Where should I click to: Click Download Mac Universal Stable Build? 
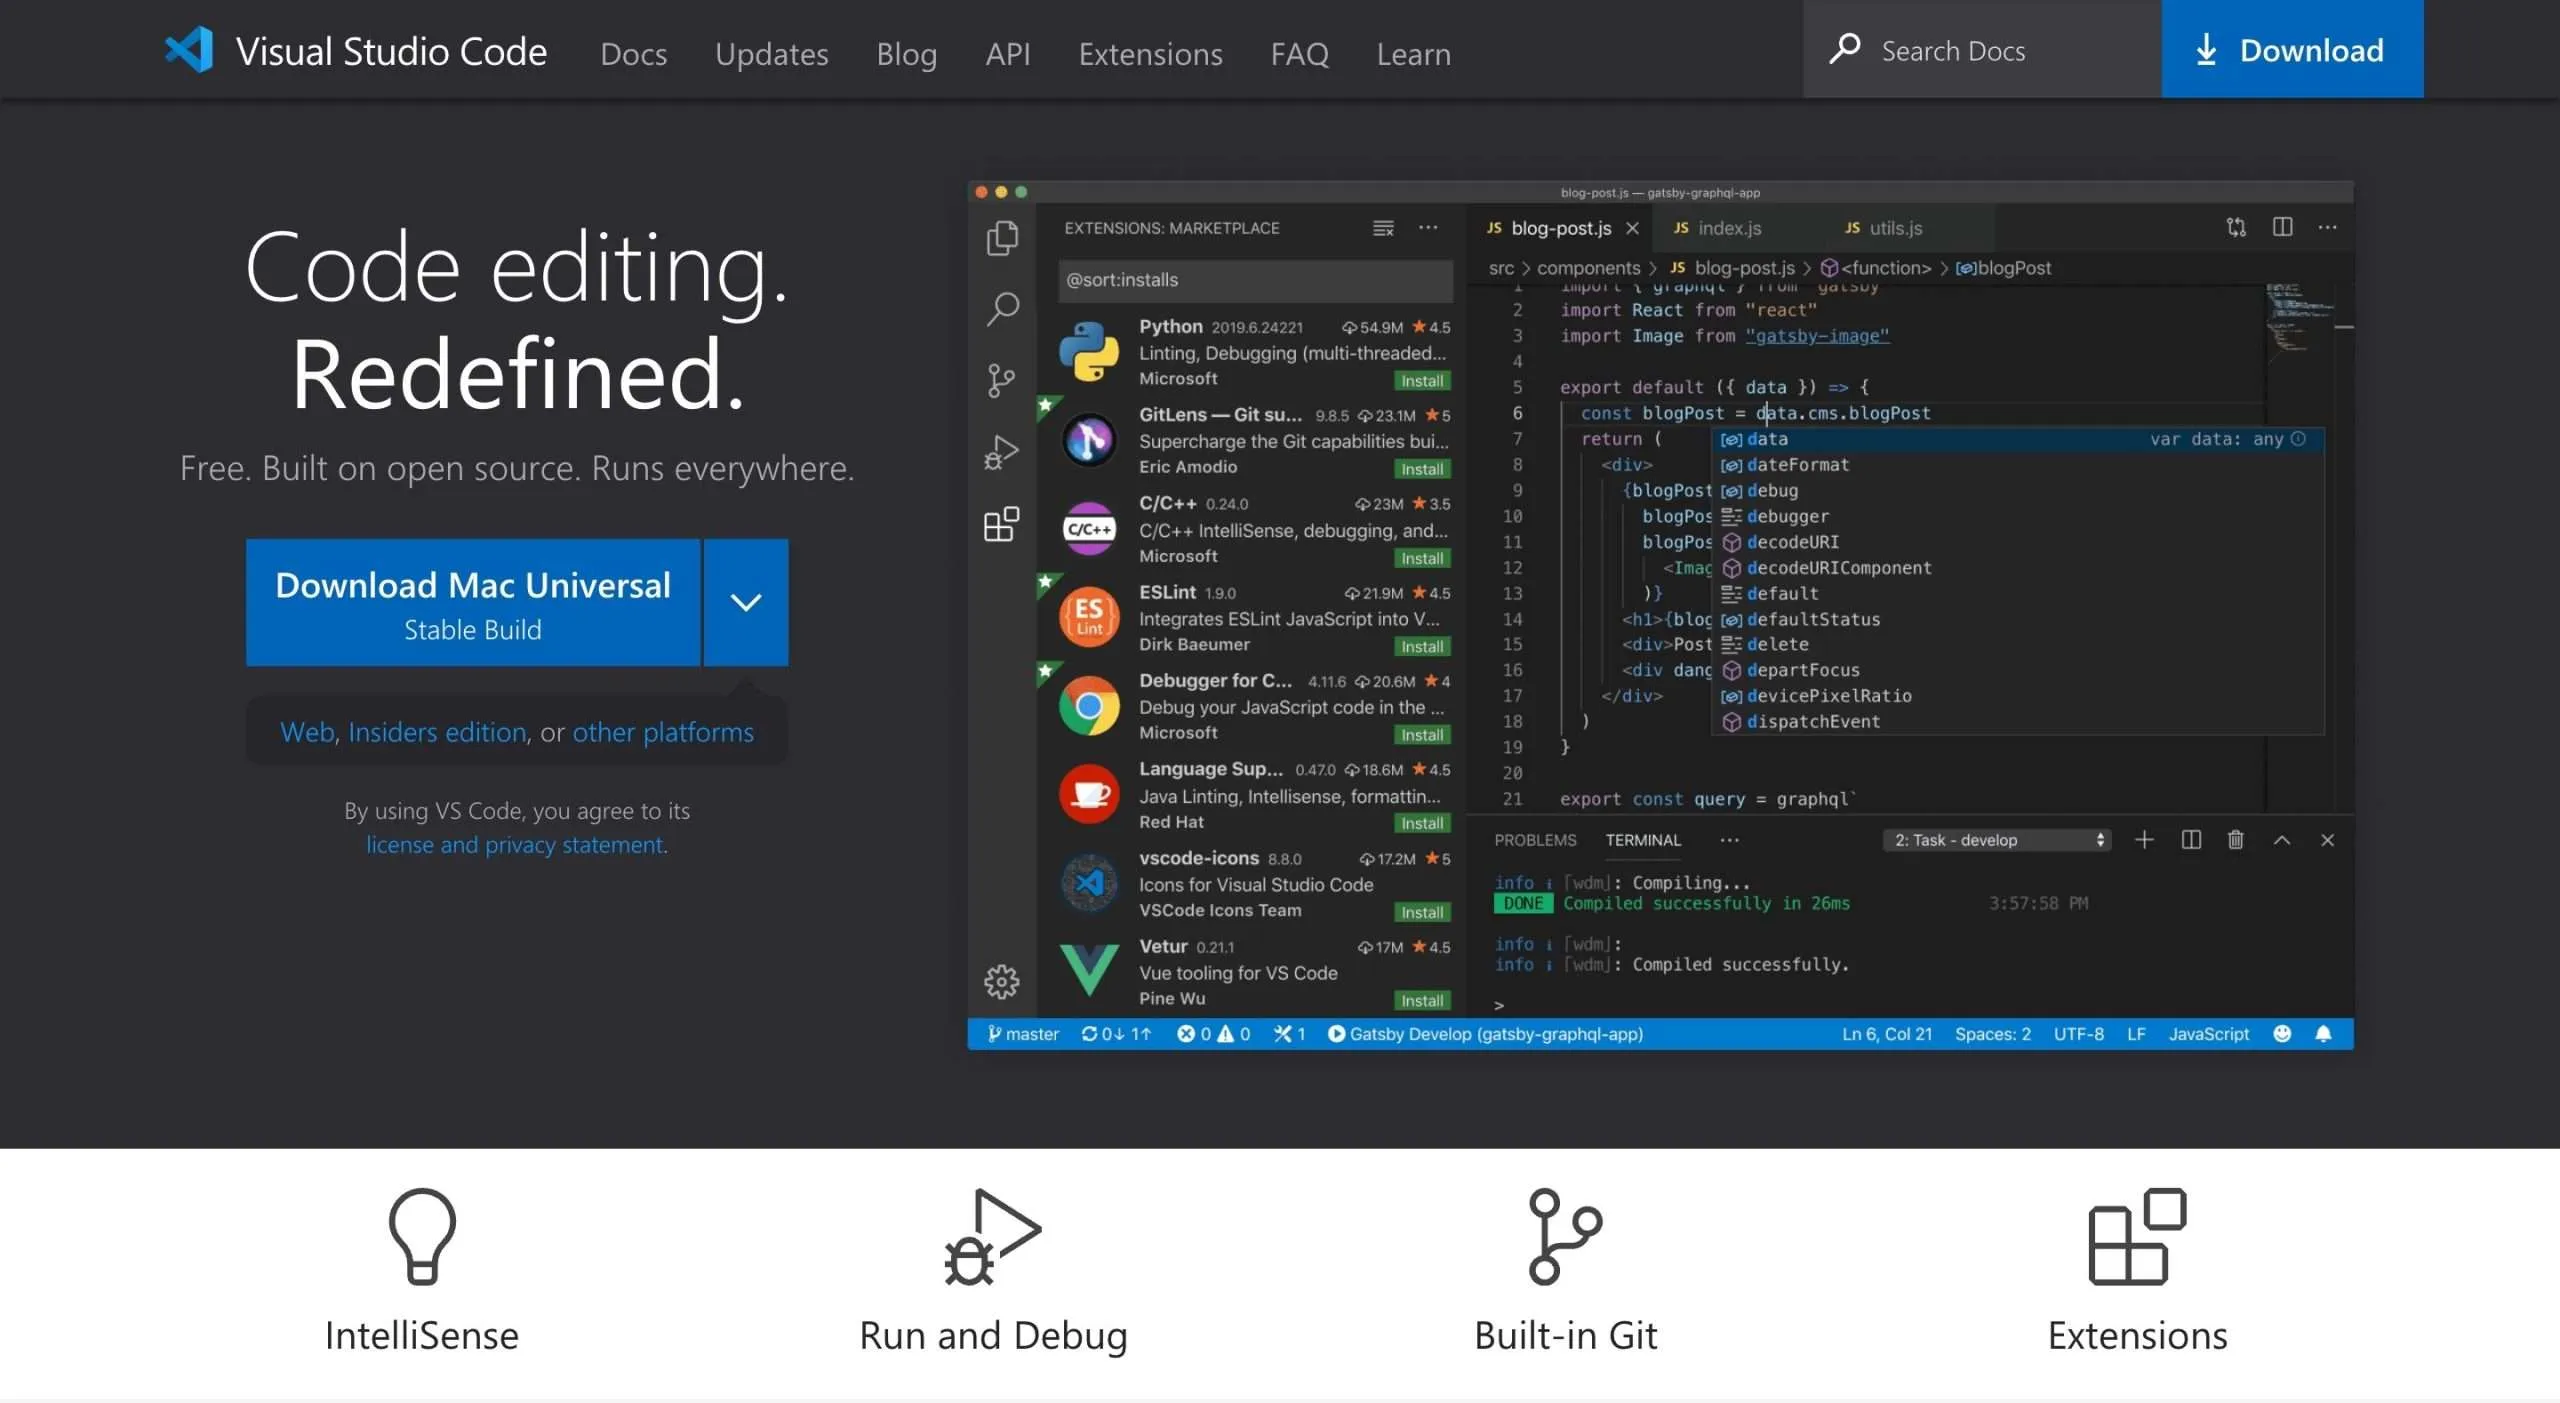coord(473,603)
